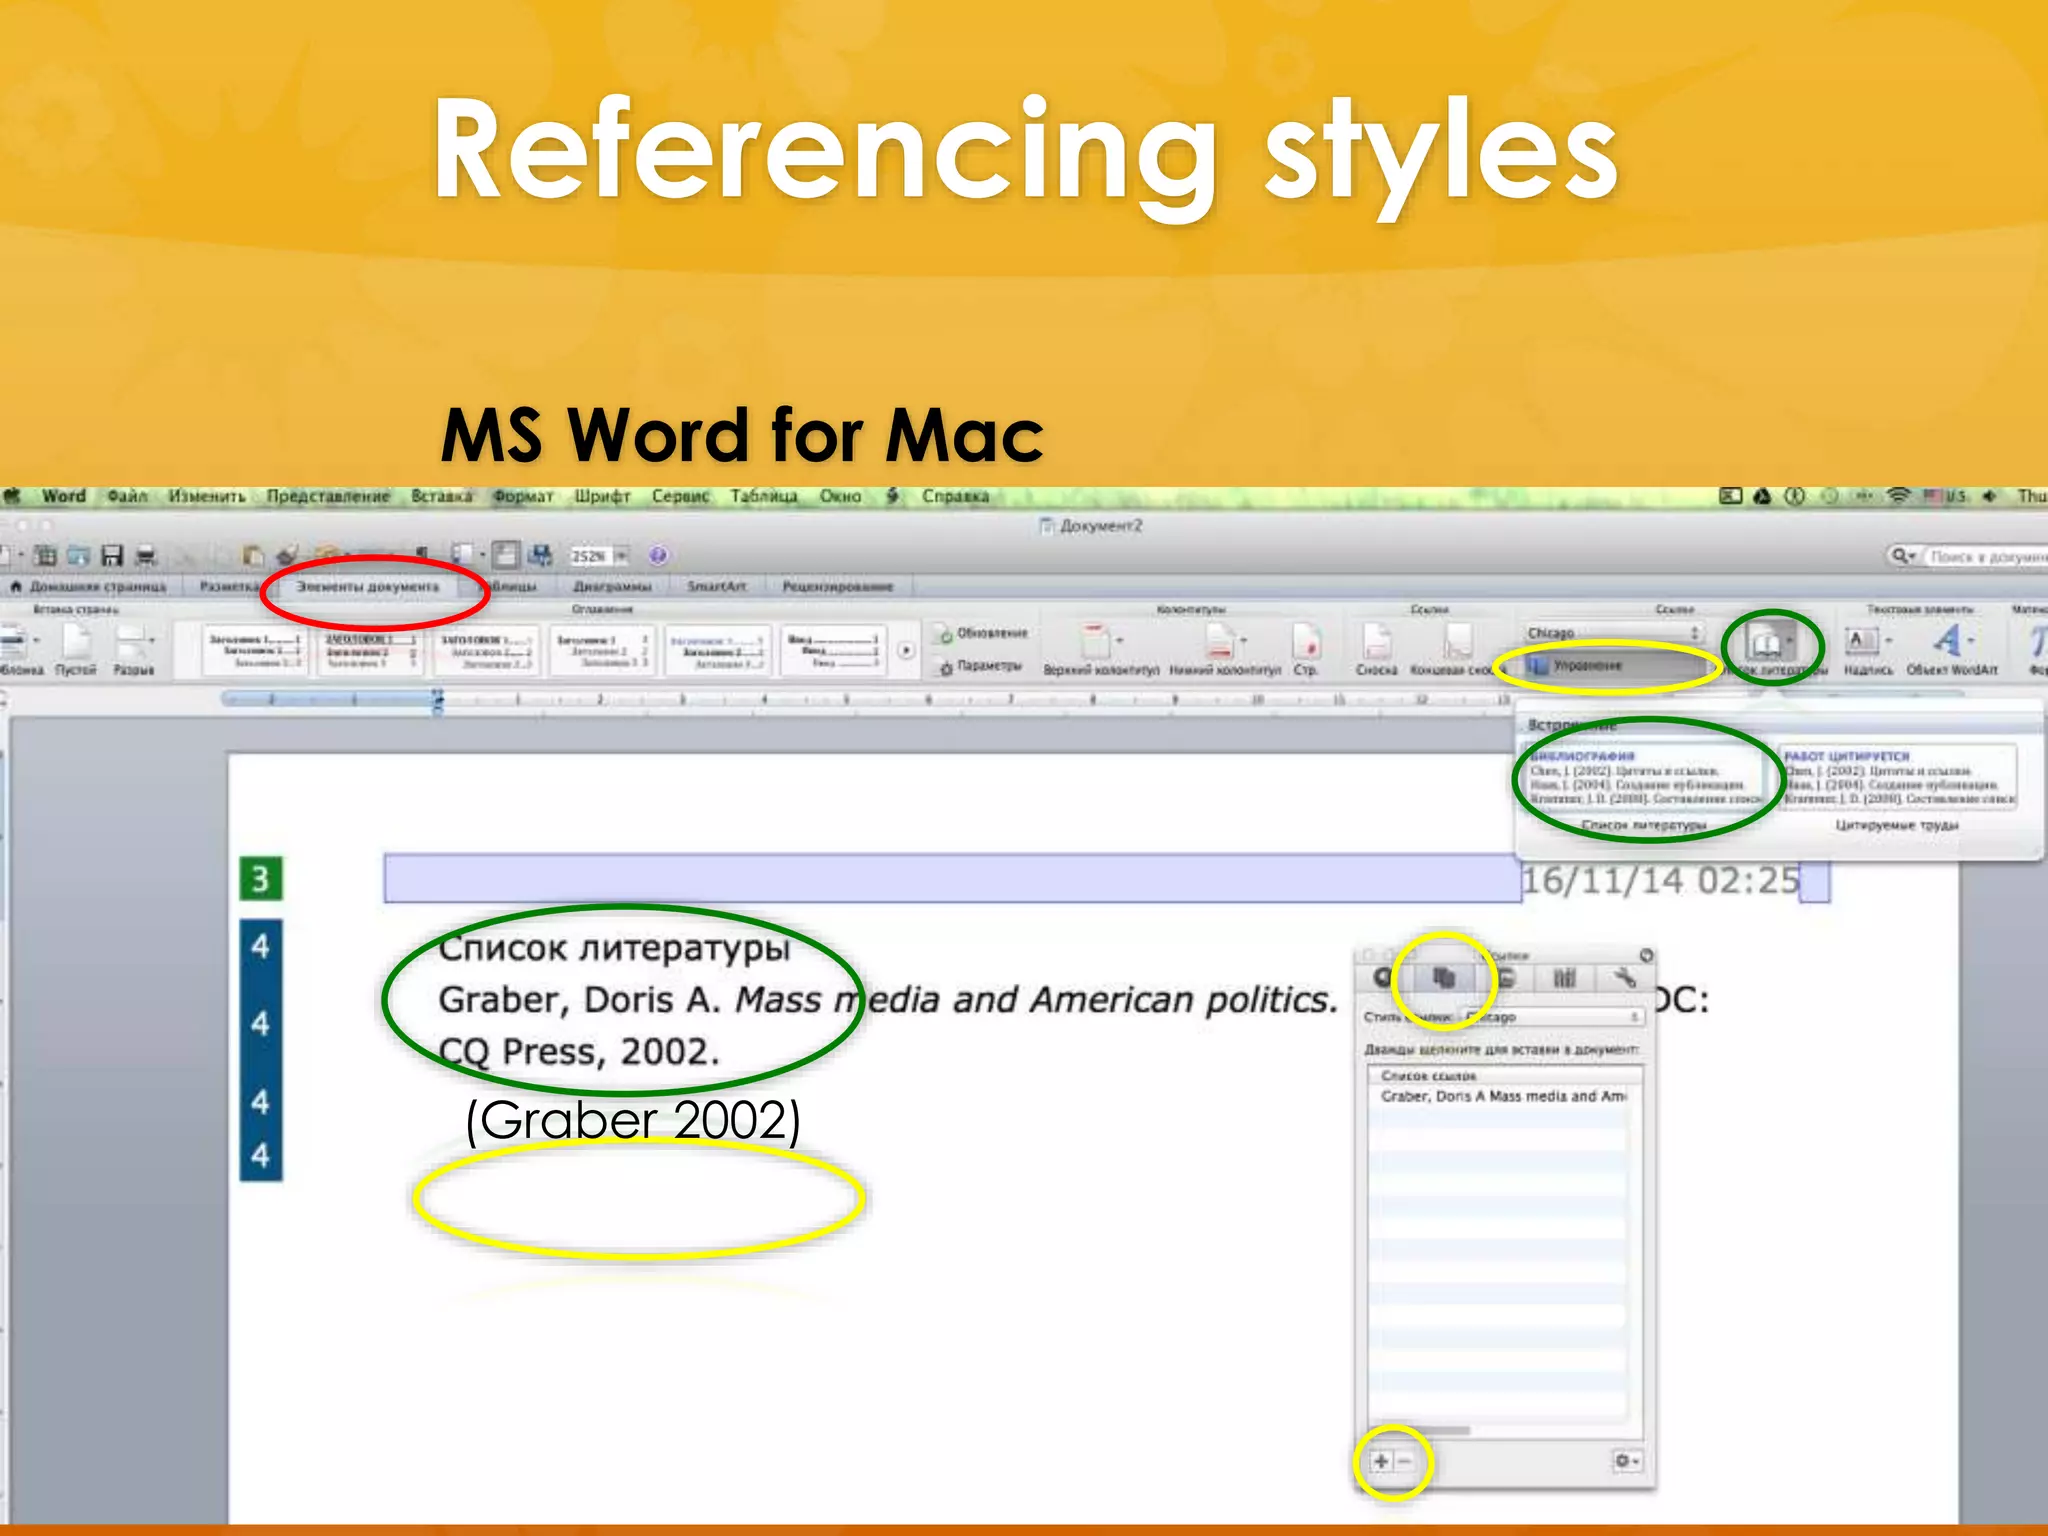
Task: Open the Формат menu
Action: [522, 496]
